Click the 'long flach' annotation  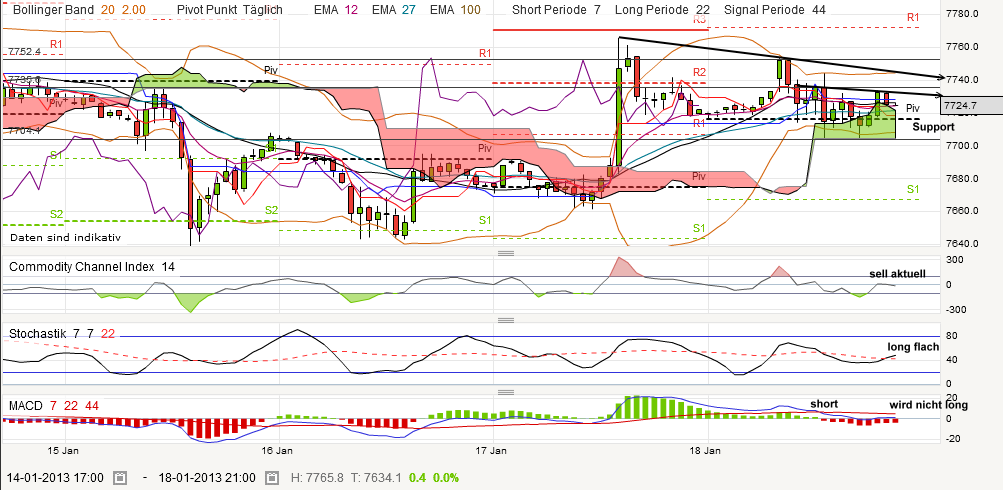click(x=913, y=347)
